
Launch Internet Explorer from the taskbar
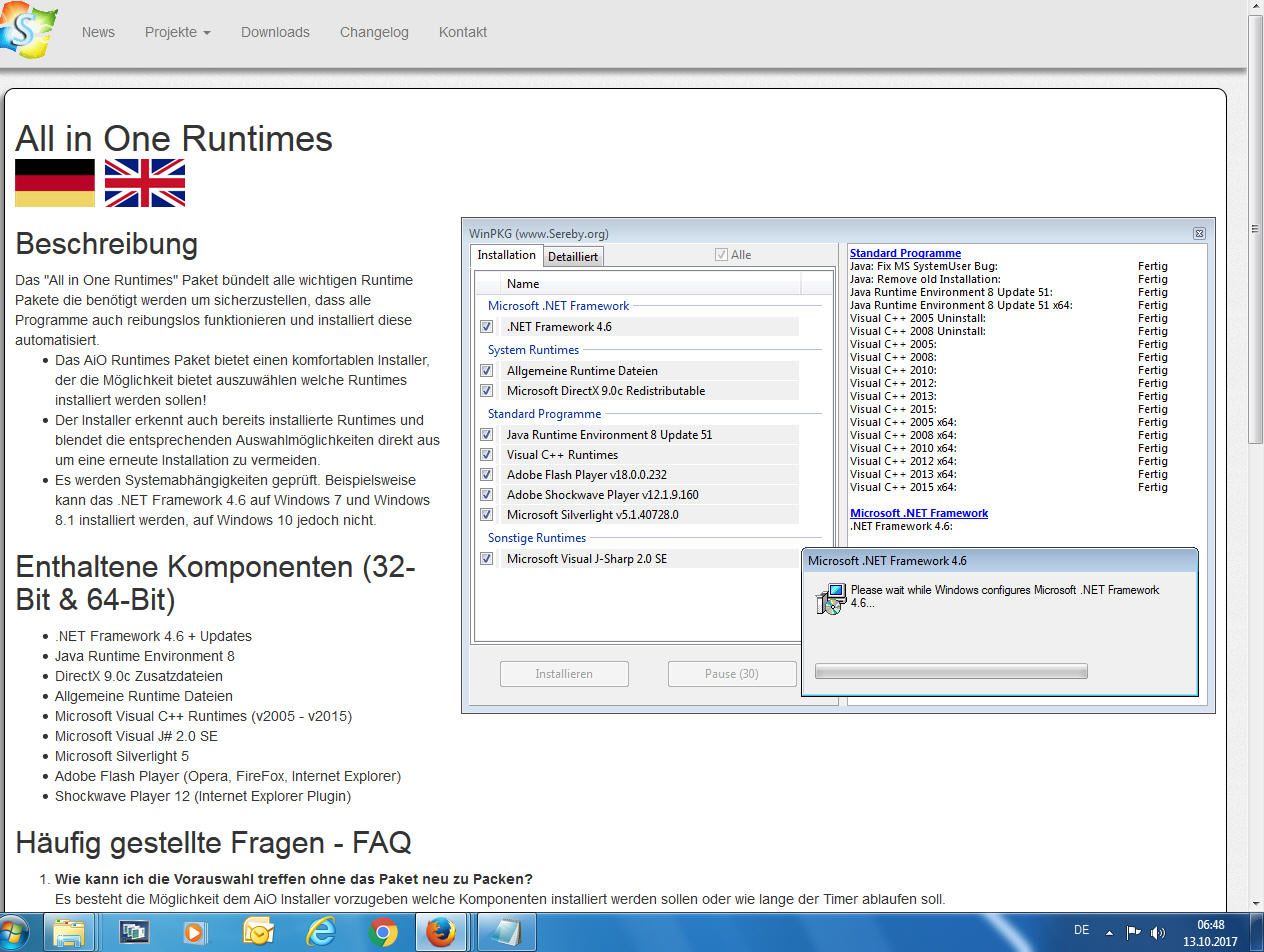(320, 933)
